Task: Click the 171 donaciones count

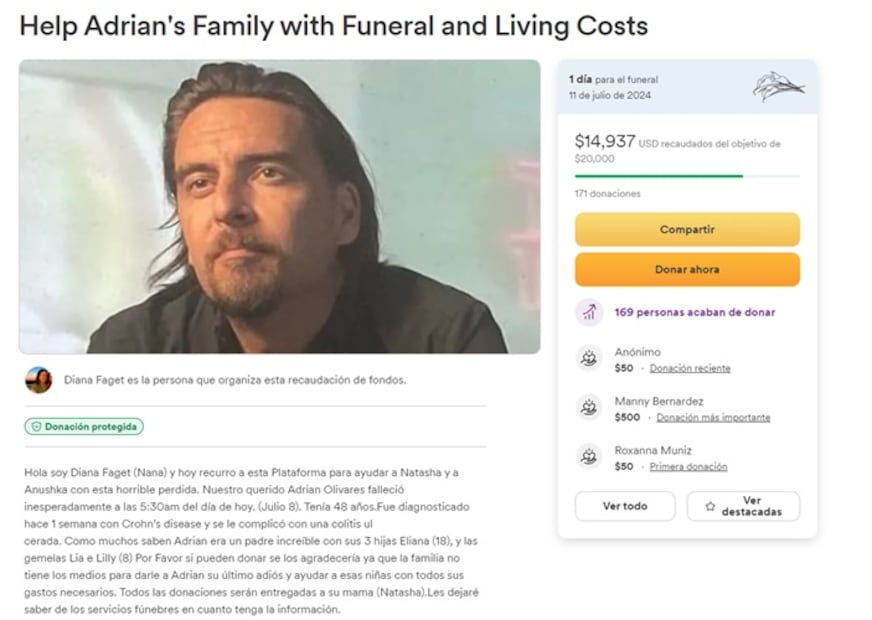Action: click(x=607, y=193)
